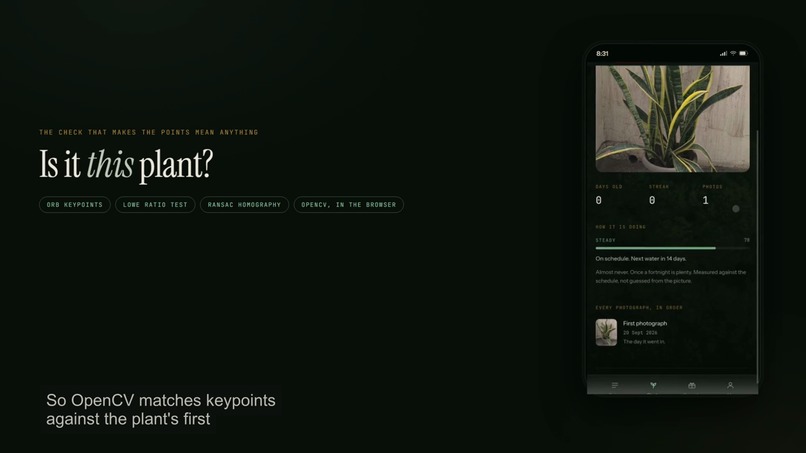
Task: Click the RANSAC HOMOGRAPHY tag
Action: (244, 205)
